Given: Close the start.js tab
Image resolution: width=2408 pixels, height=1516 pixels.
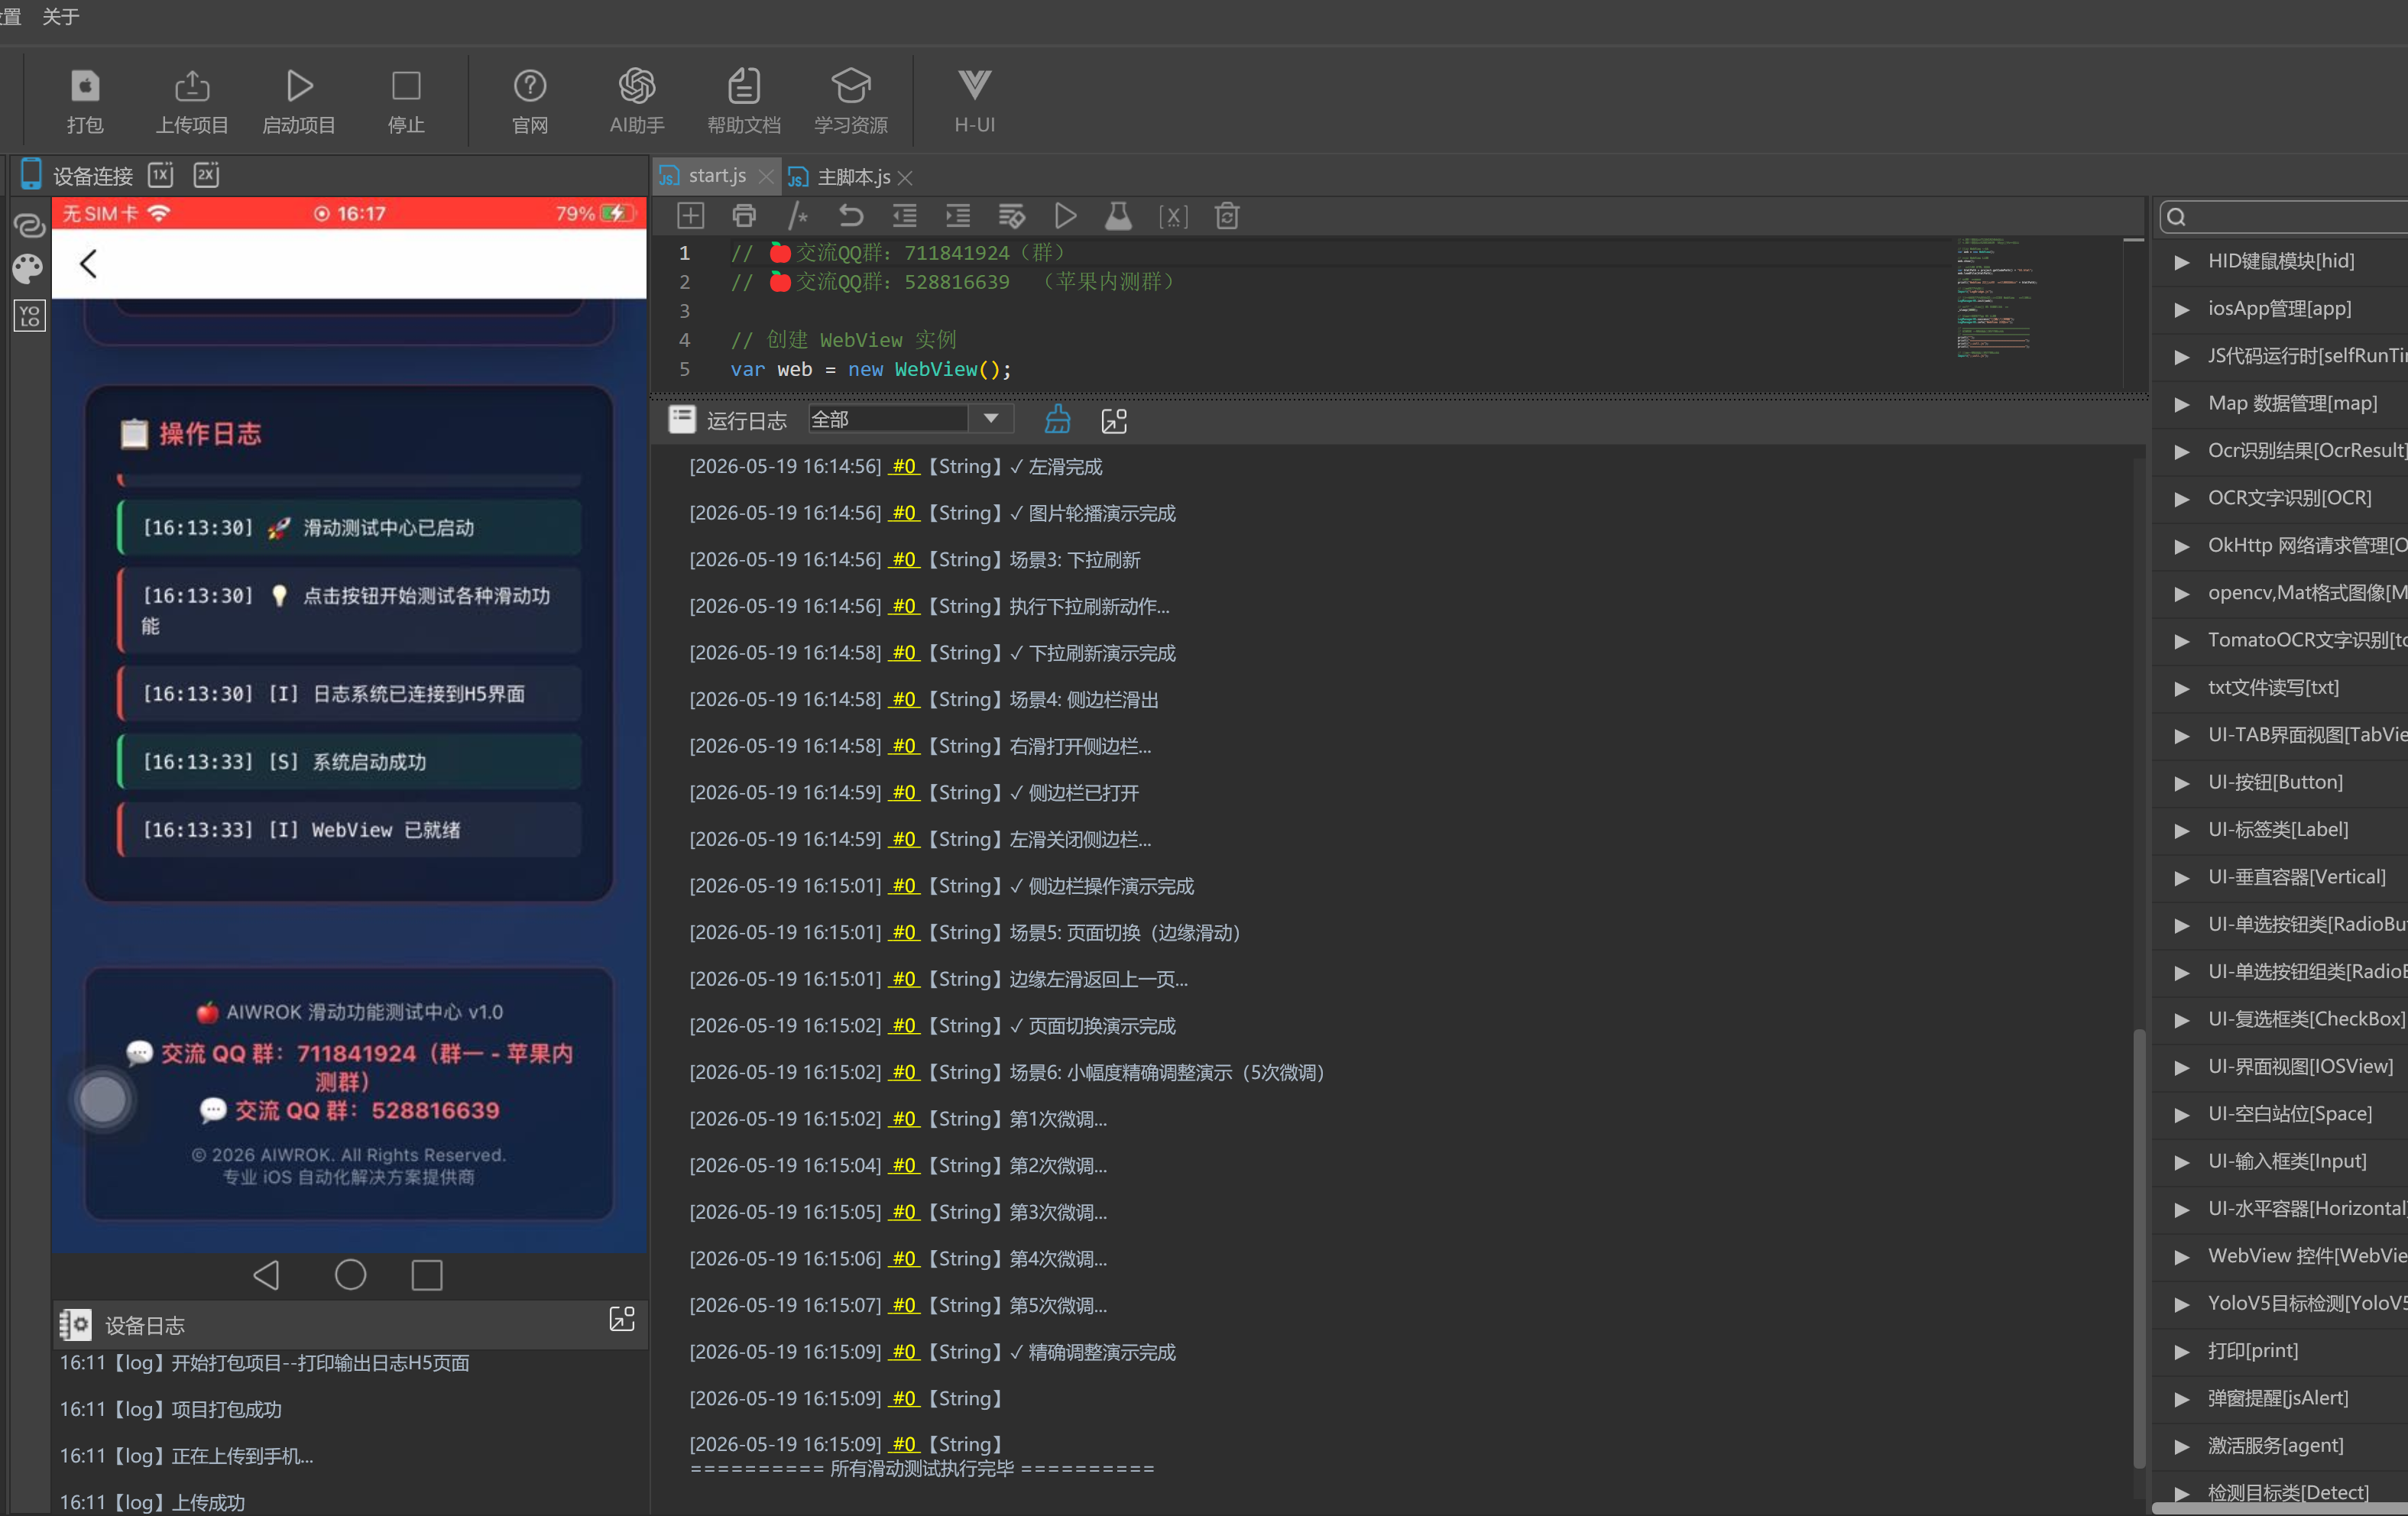Looking at the screenshot, I should click(x=766, y=177).
